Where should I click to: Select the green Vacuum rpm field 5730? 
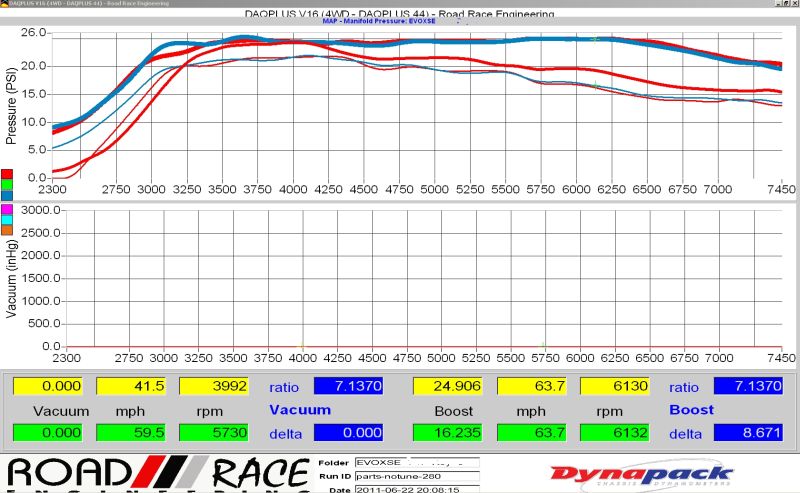pyautogui.click(x=214, y=433)
